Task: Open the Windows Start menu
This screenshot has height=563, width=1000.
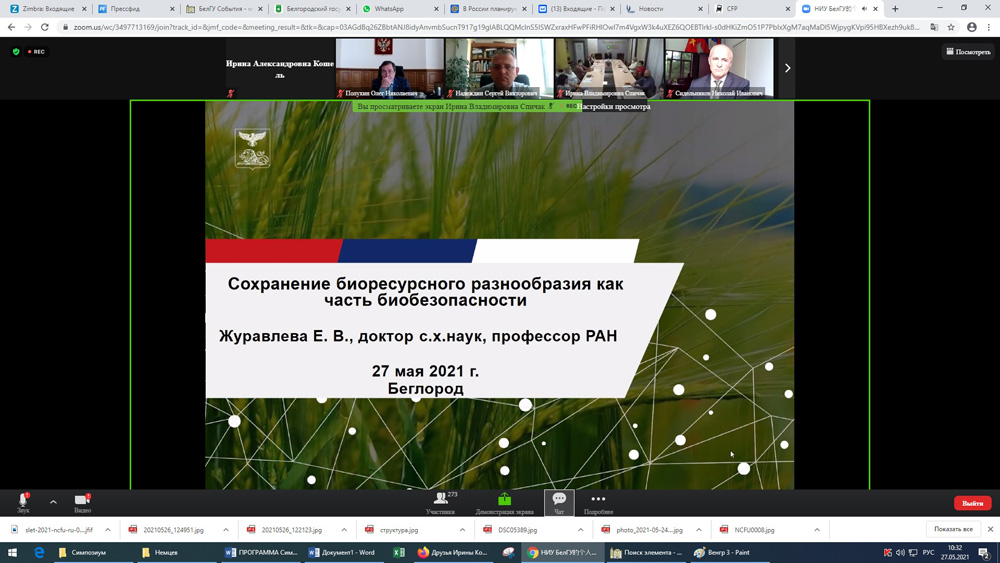Action: tap(12, 552)
